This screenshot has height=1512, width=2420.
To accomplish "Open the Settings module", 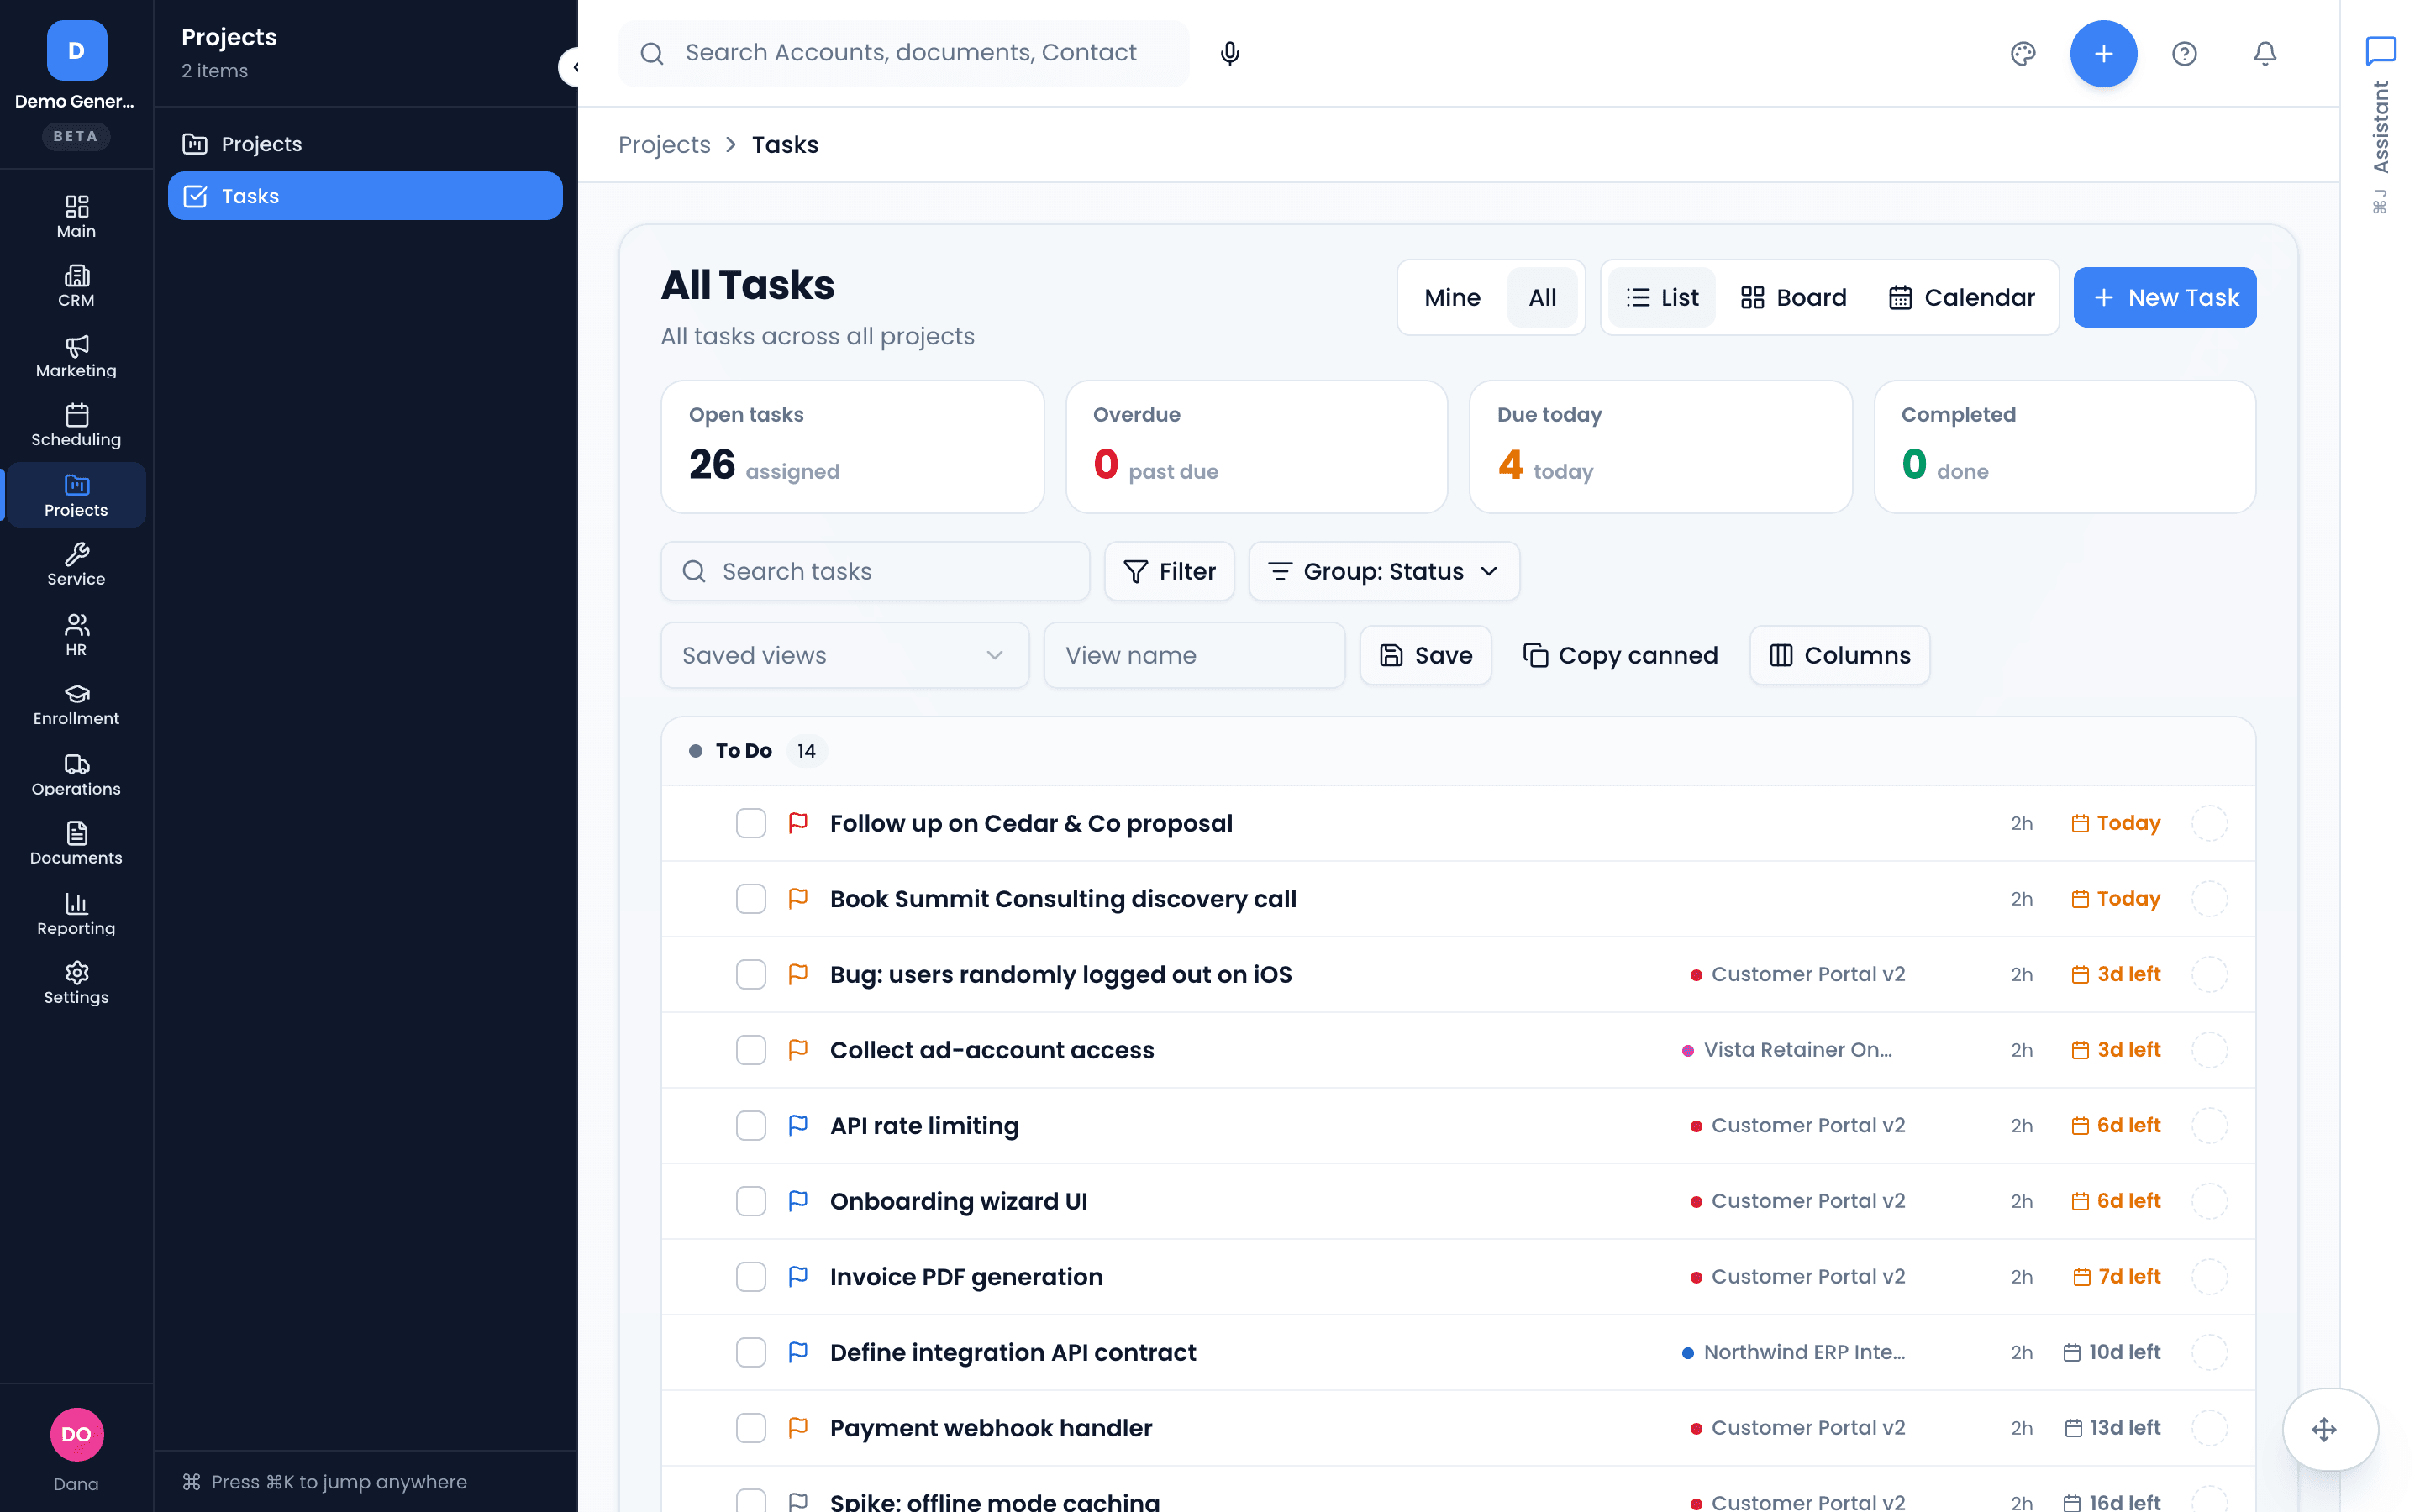I will pyautogui.click(x=76, y=982).
